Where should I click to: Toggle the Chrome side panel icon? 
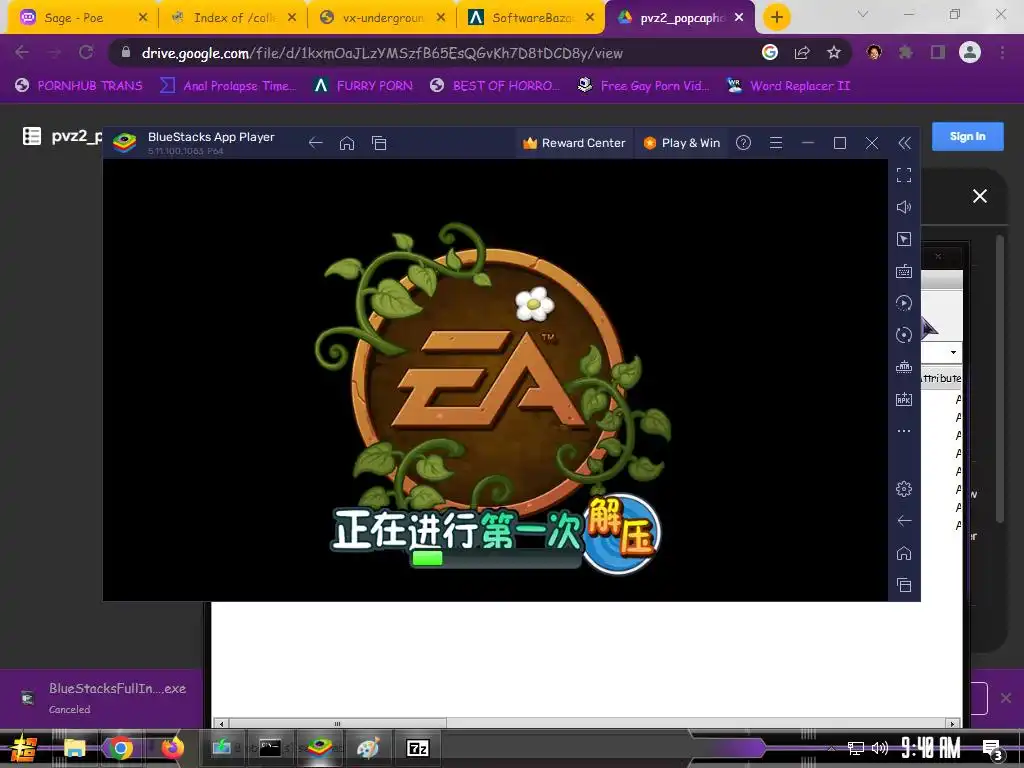click(x=938, y=52)
